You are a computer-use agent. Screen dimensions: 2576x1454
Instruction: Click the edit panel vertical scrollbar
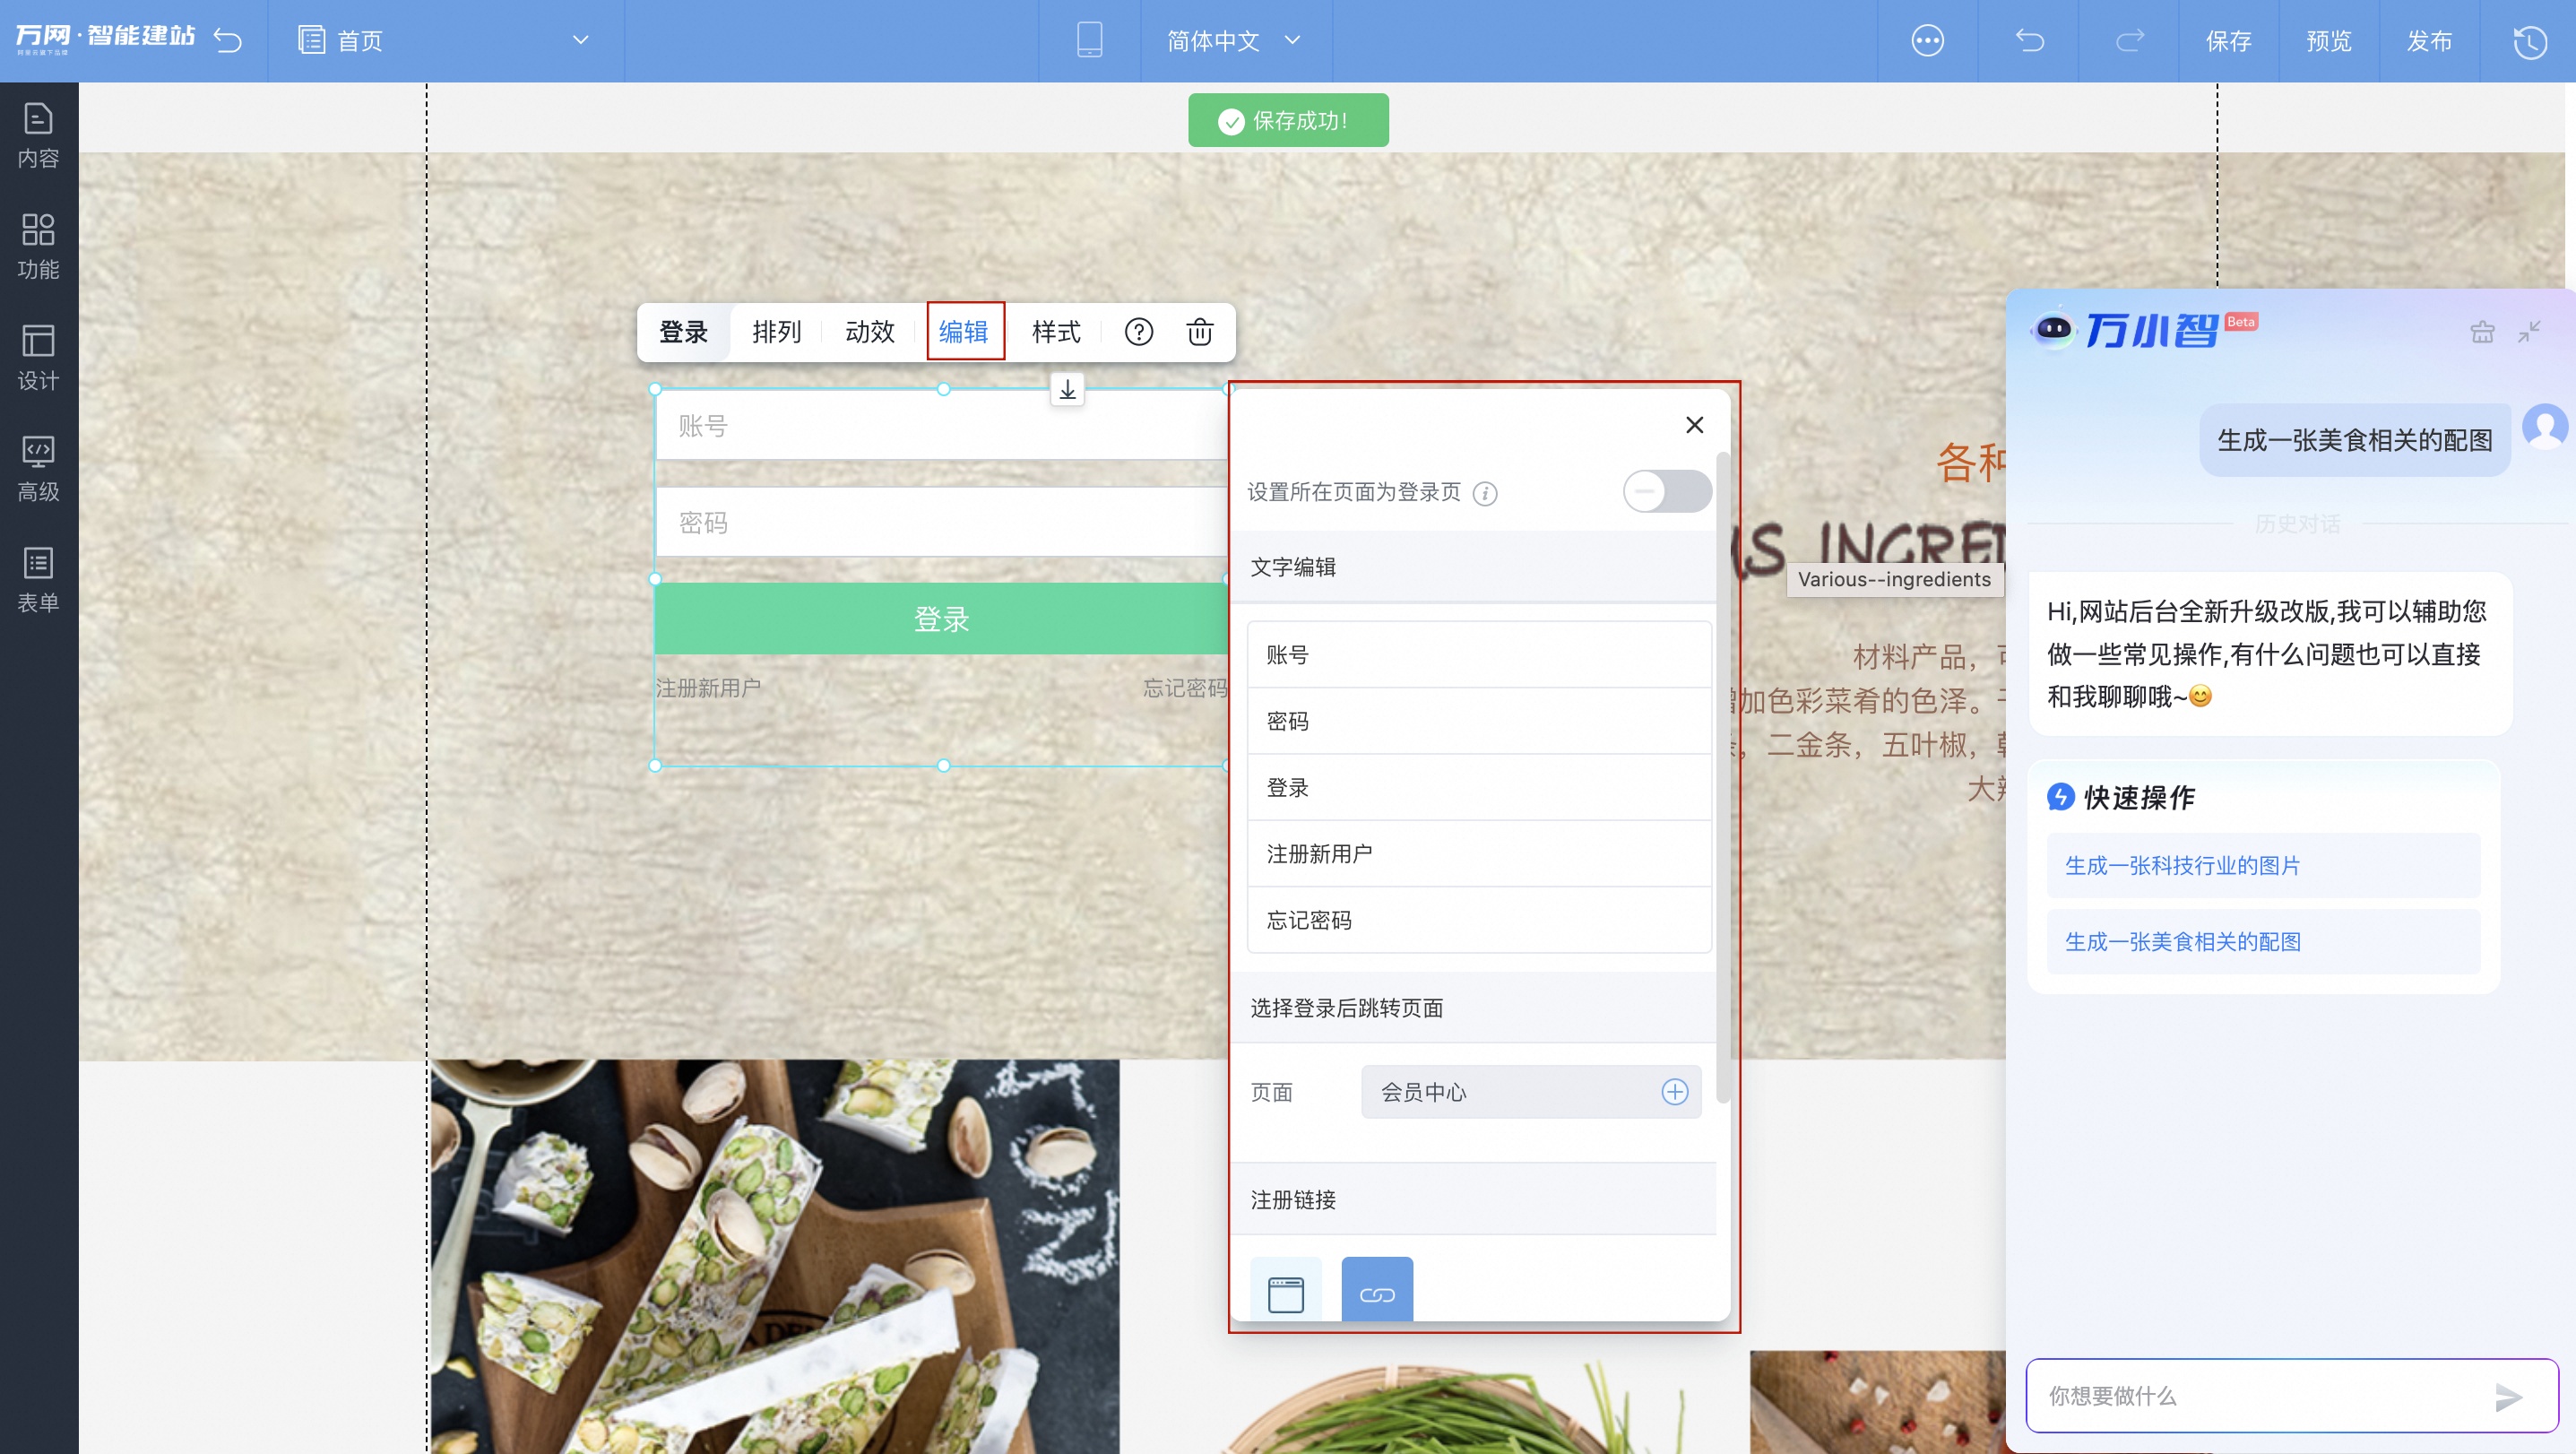1722,776
